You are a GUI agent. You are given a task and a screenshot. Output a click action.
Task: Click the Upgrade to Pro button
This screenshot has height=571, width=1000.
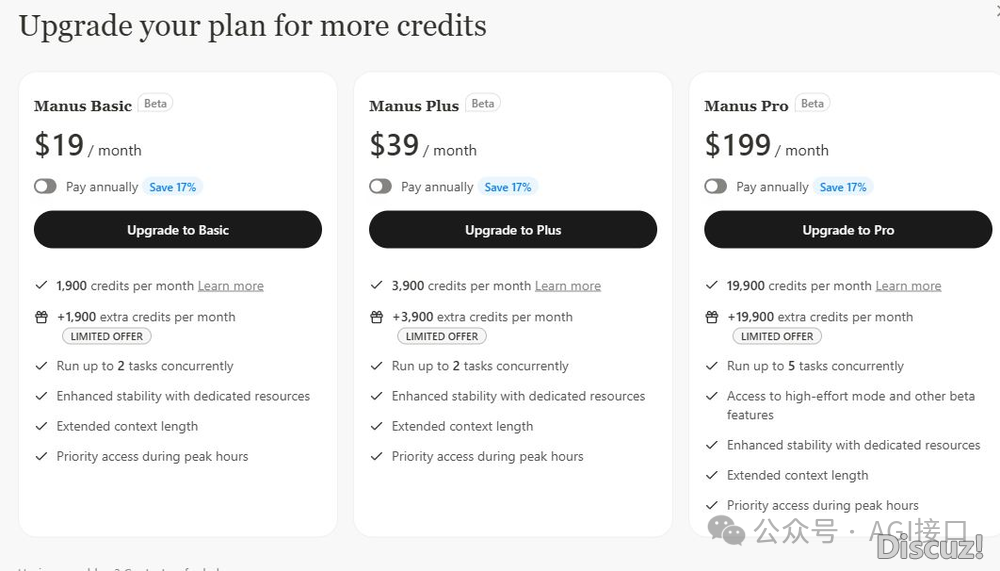pyautogui.click(x=848, y=230)
